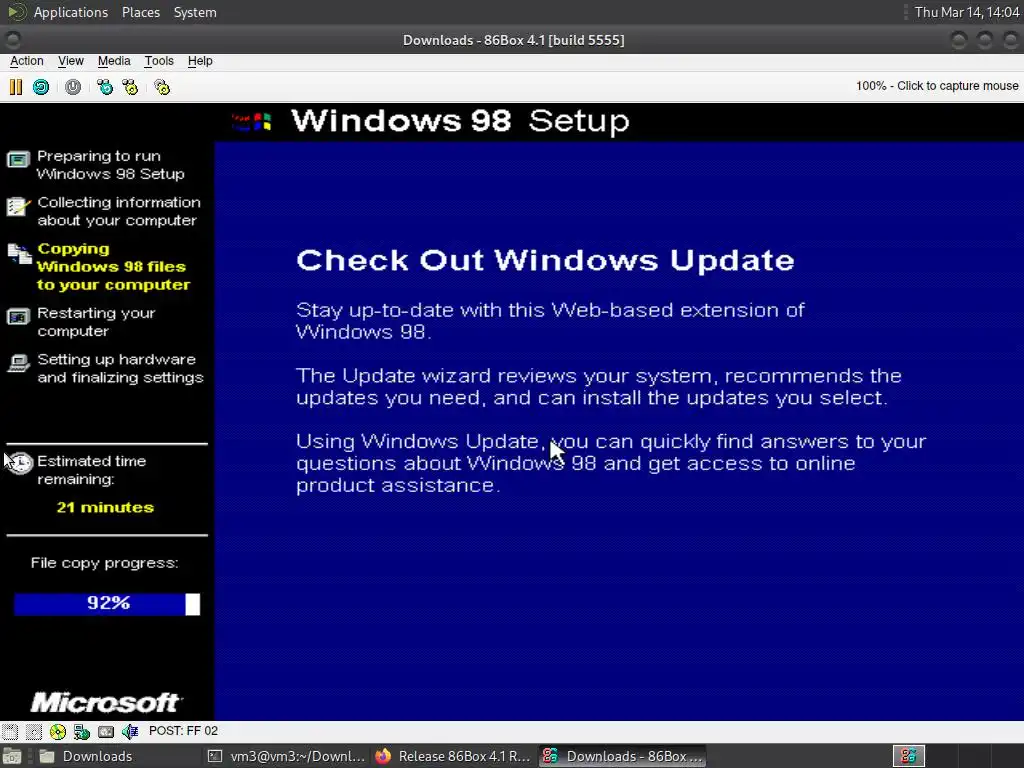
Task: Switch to vm3@vm3 terminal in taskbar
Action: pos(287,756)
